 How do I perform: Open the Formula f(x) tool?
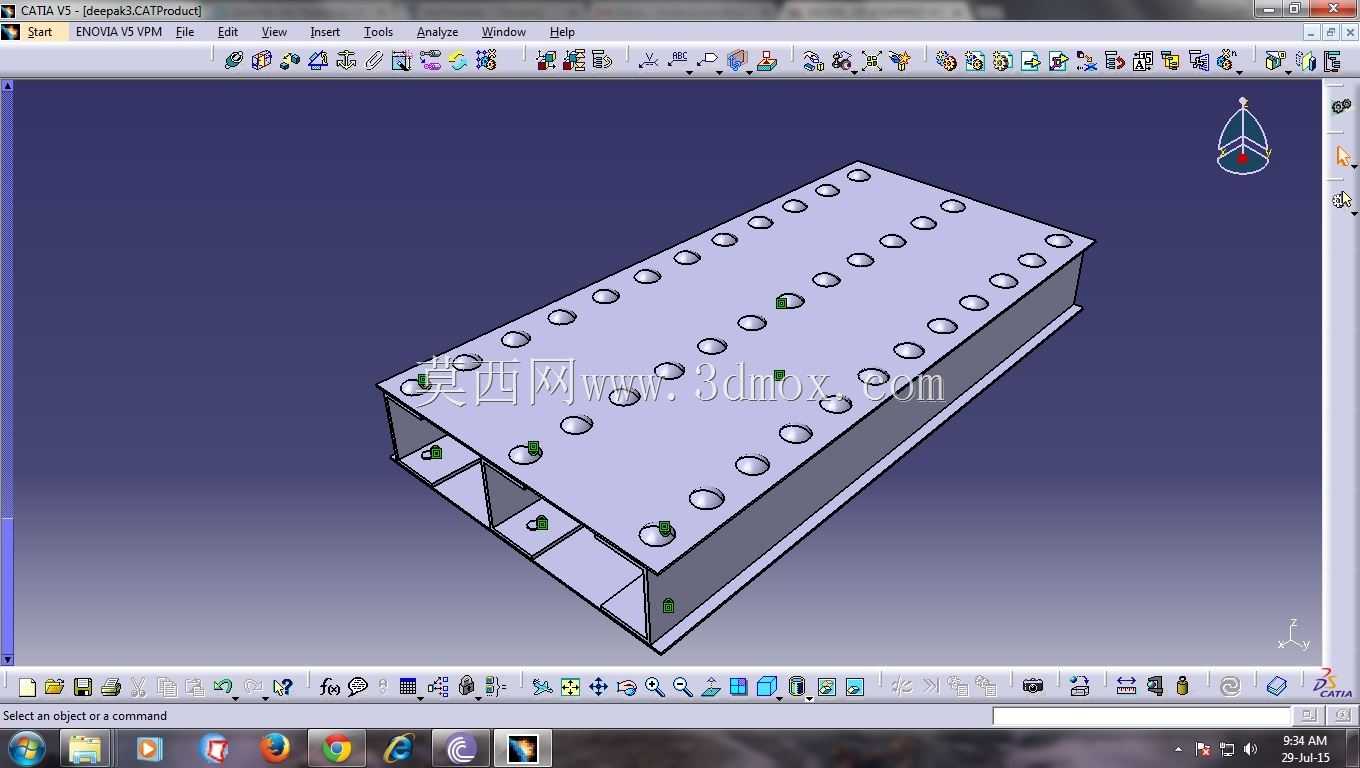point(329,686)
